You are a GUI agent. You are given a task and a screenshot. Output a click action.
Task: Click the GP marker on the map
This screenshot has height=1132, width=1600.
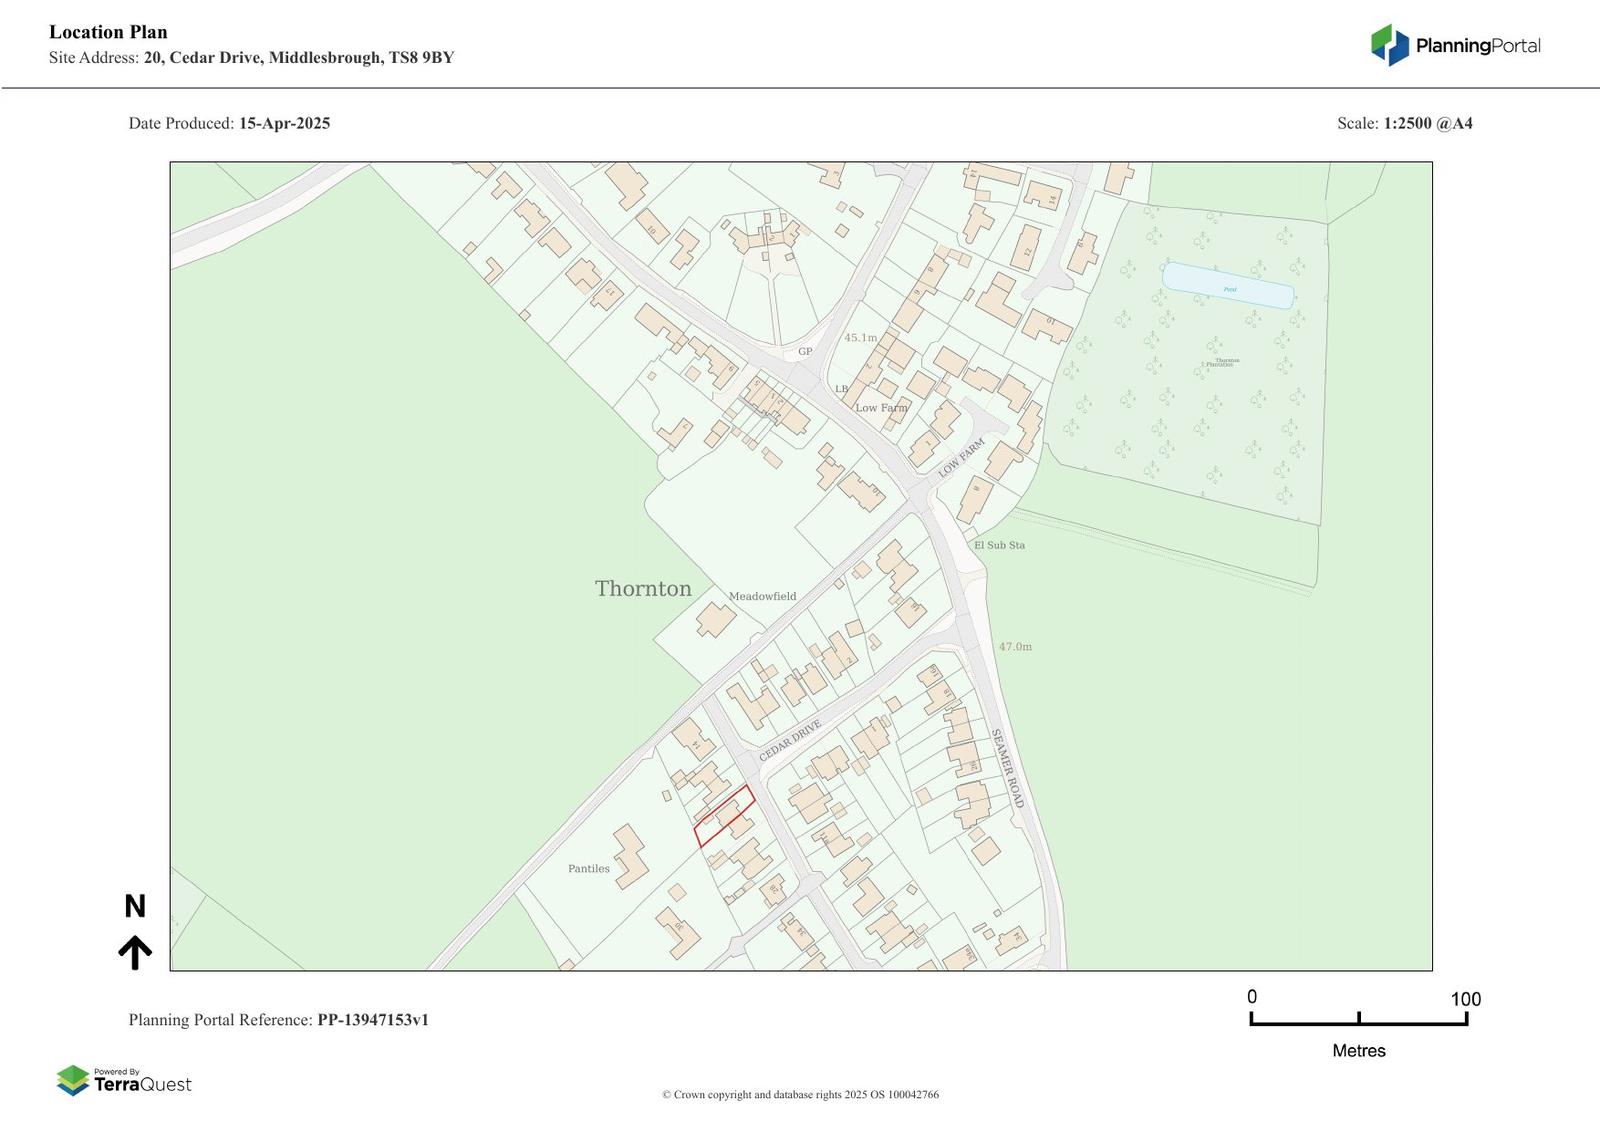(805, 352)
